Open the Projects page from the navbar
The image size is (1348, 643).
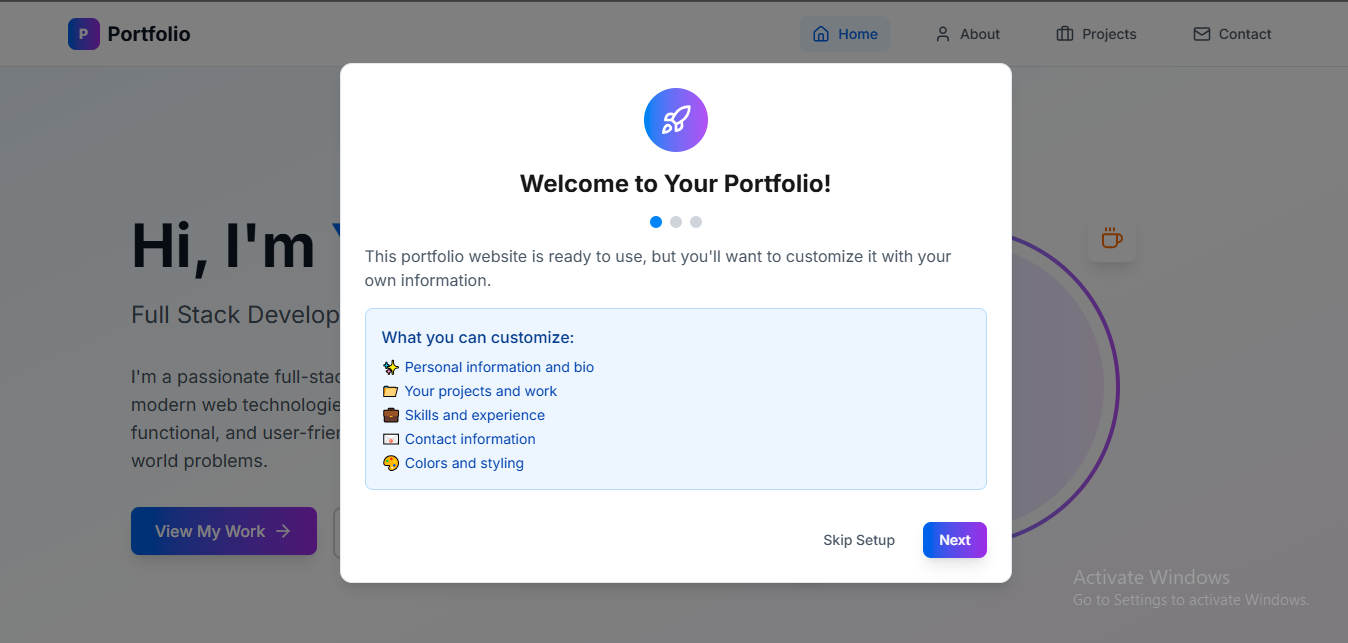(1096, 33)
